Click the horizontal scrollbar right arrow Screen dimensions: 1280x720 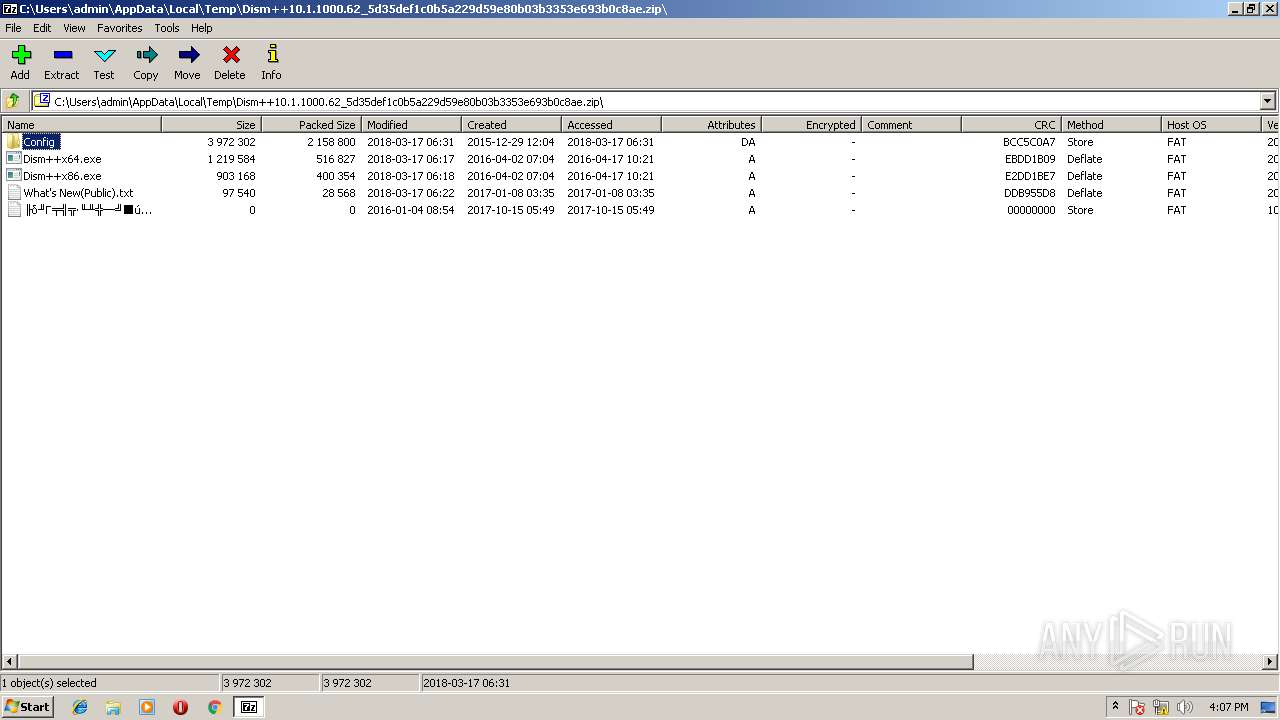click(x=1271, y=662)
